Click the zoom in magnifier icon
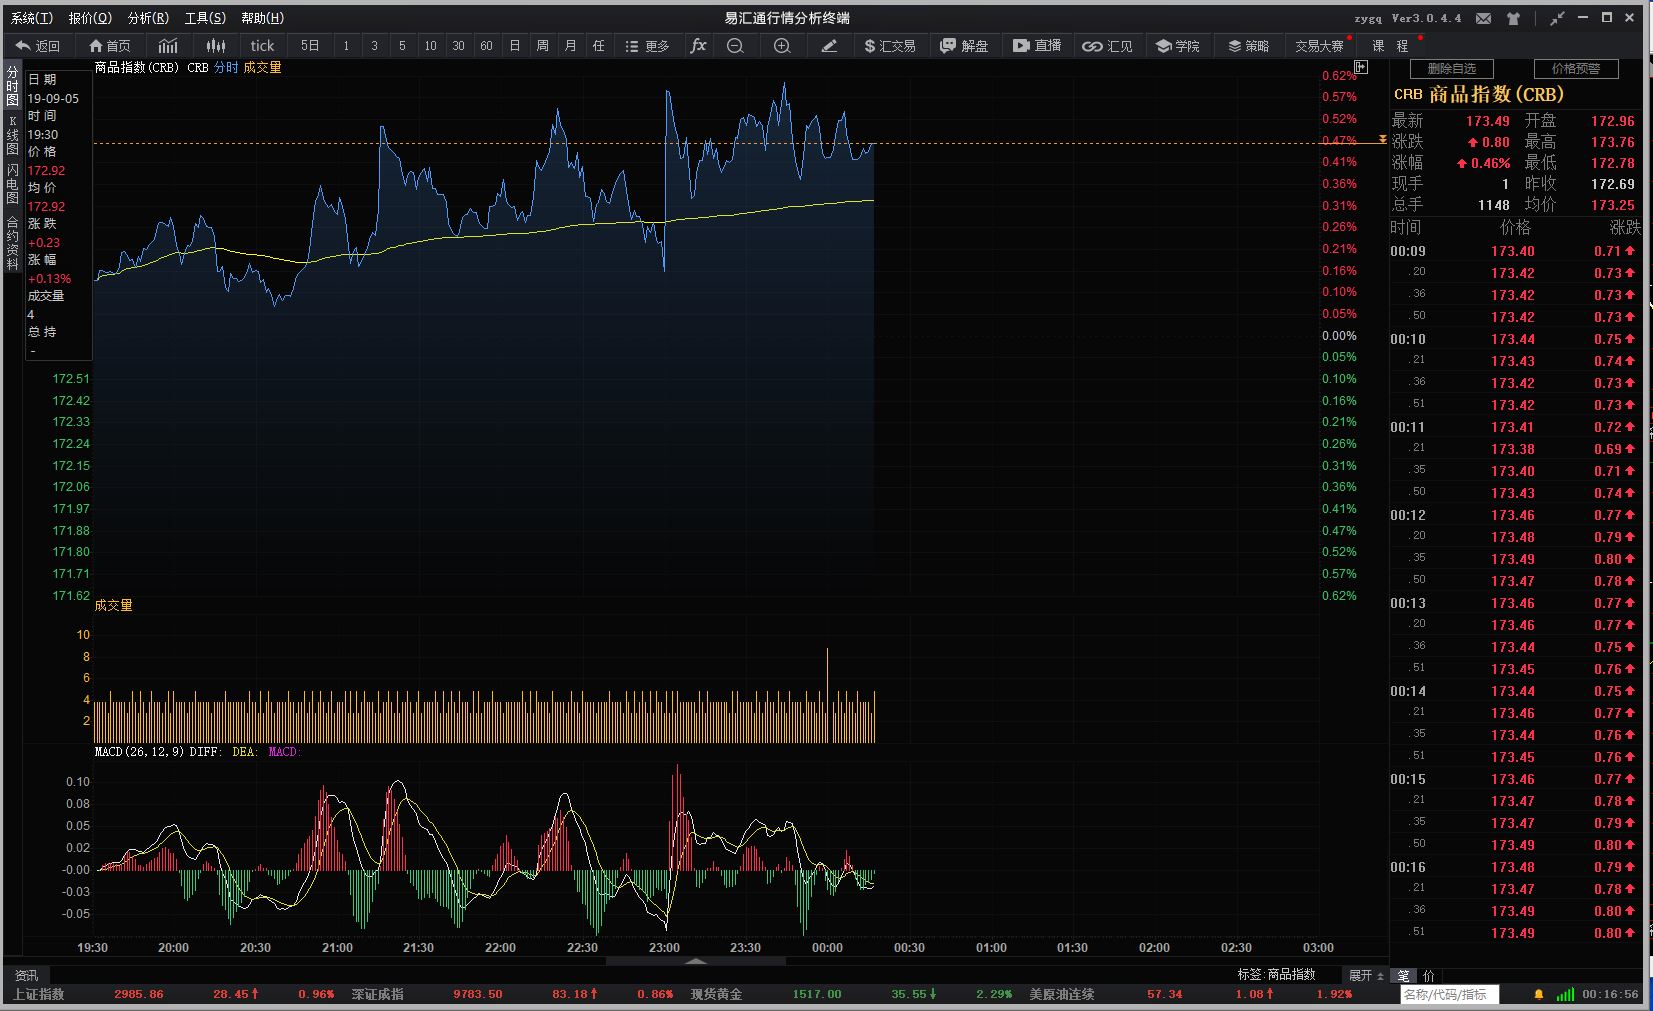 tap(782, 46)
